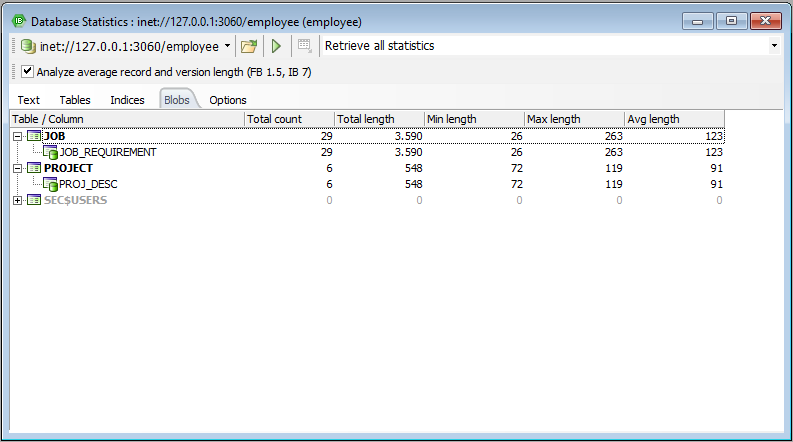Screen dimensions: 793x442
Task: Click PROJECT min length value 72
Action: [516, 168]
